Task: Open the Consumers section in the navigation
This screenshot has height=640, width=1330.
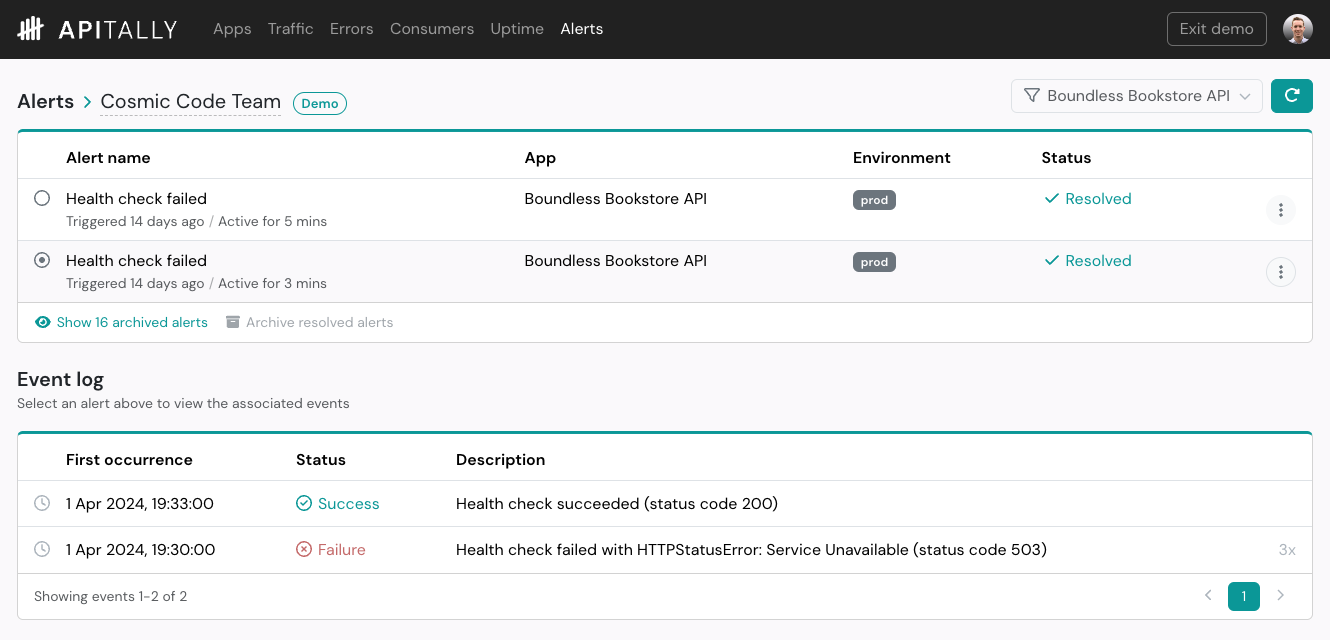Action: [x=432, y=29]
